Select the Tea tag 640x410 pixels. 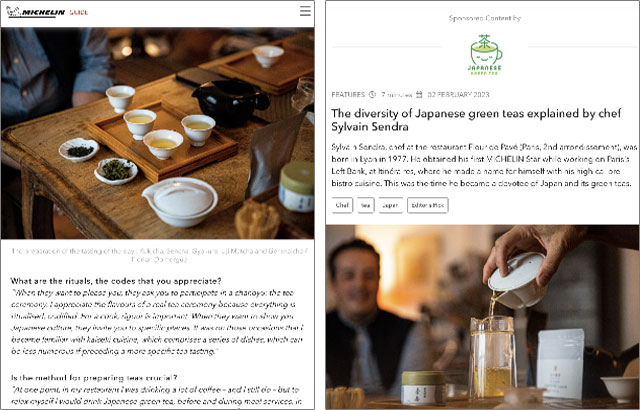click(365, 205)
